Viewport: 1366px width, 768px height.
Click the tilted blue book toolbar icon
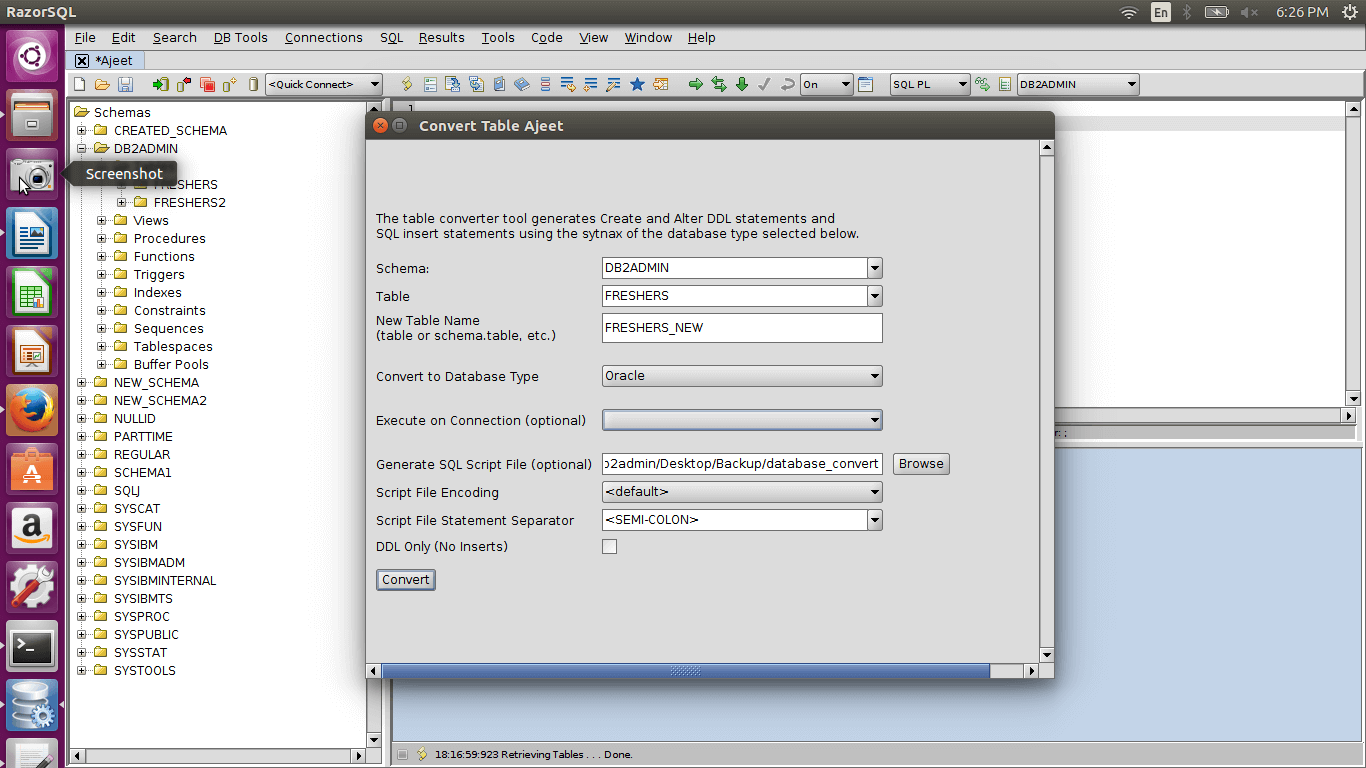(522, 85)
